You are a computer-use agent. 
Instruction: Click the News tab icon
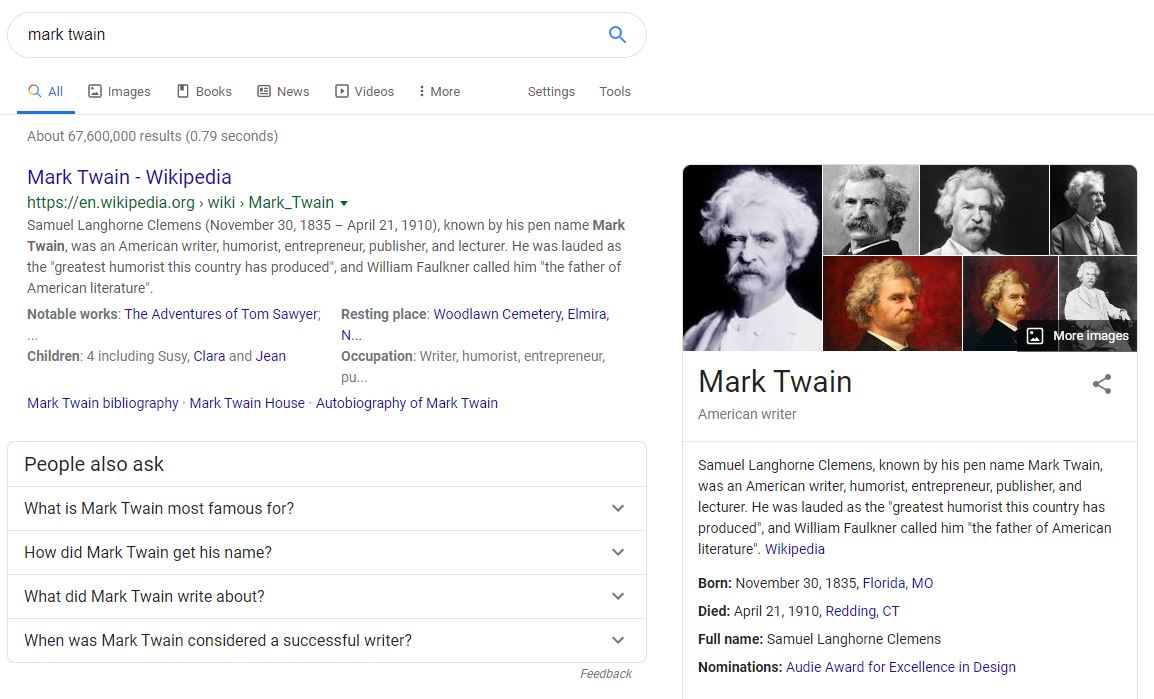click(263, 91)
